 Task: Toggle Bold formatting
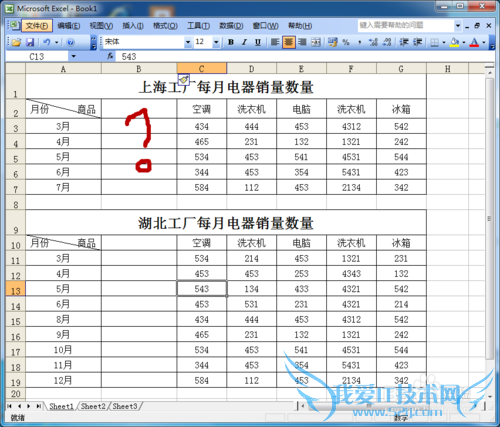[231, 42]
